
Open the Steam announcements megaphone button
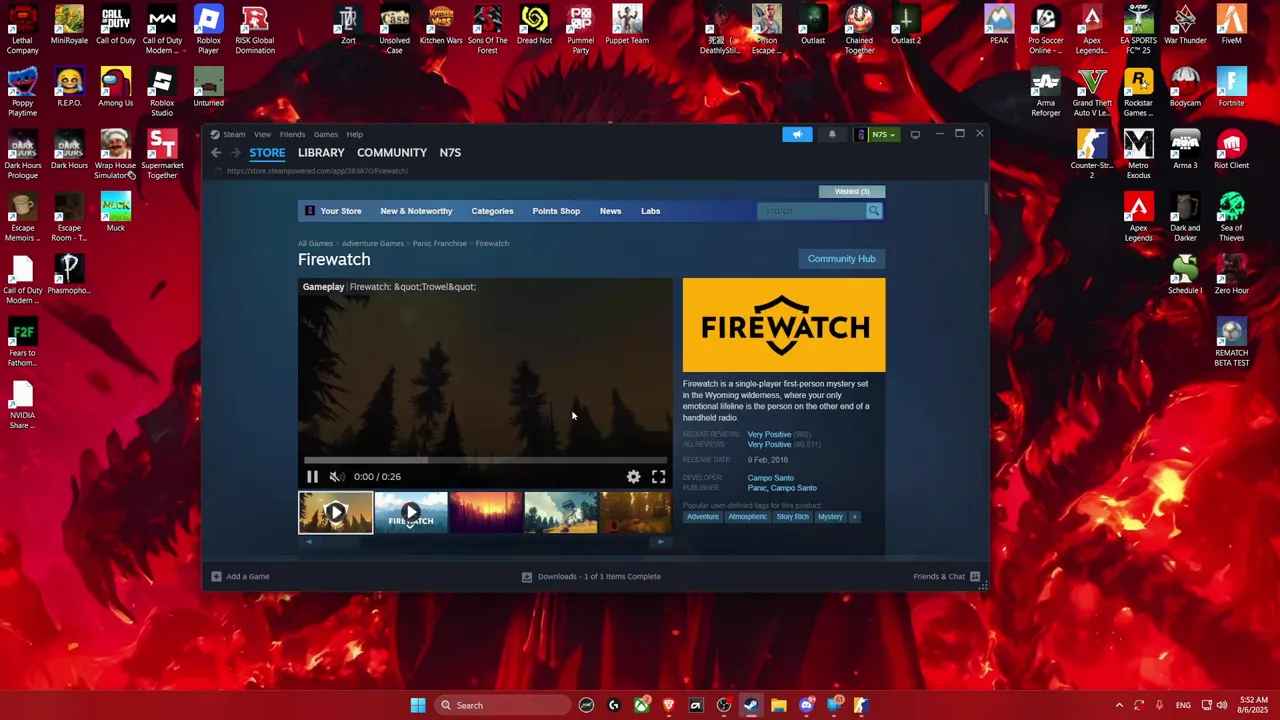click(x=797, y=134)
